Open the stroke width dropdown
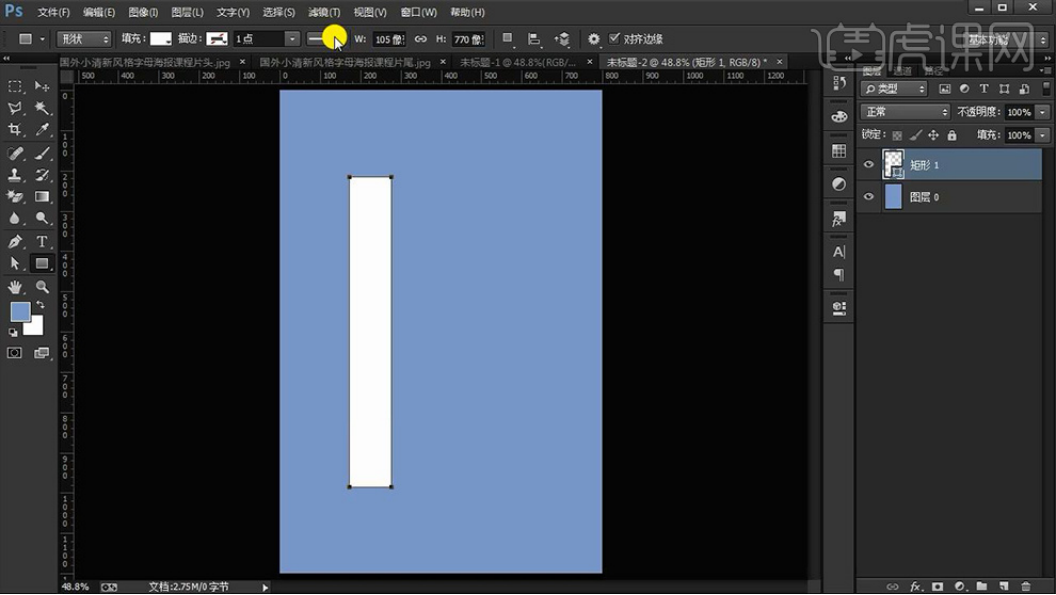The height and width of the screenshot is (595, 1056). point(292,39)
